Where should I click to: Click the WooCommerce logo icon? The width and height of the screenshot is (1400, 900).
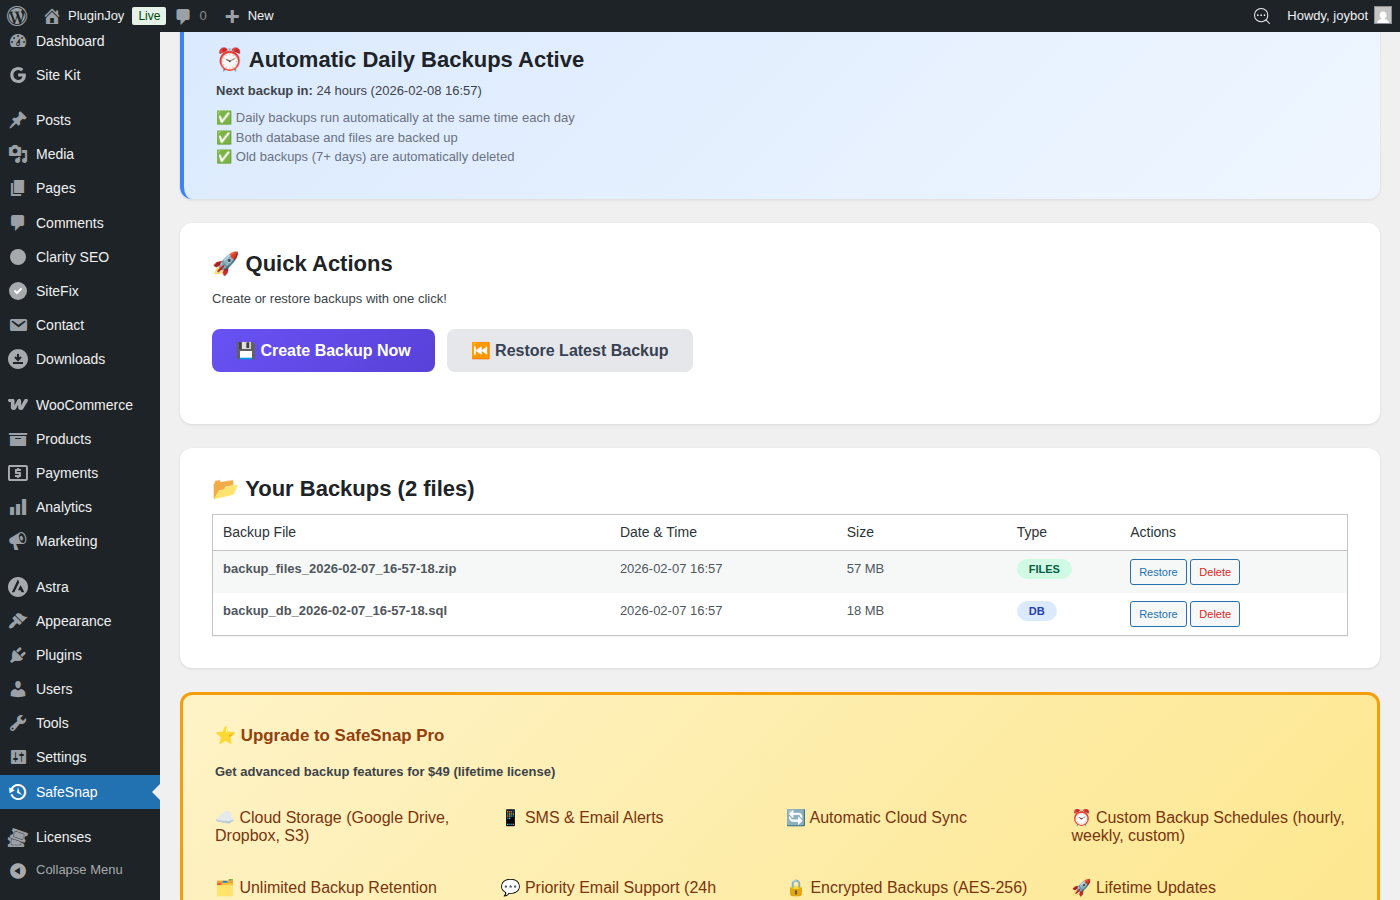tap(18, 405)
